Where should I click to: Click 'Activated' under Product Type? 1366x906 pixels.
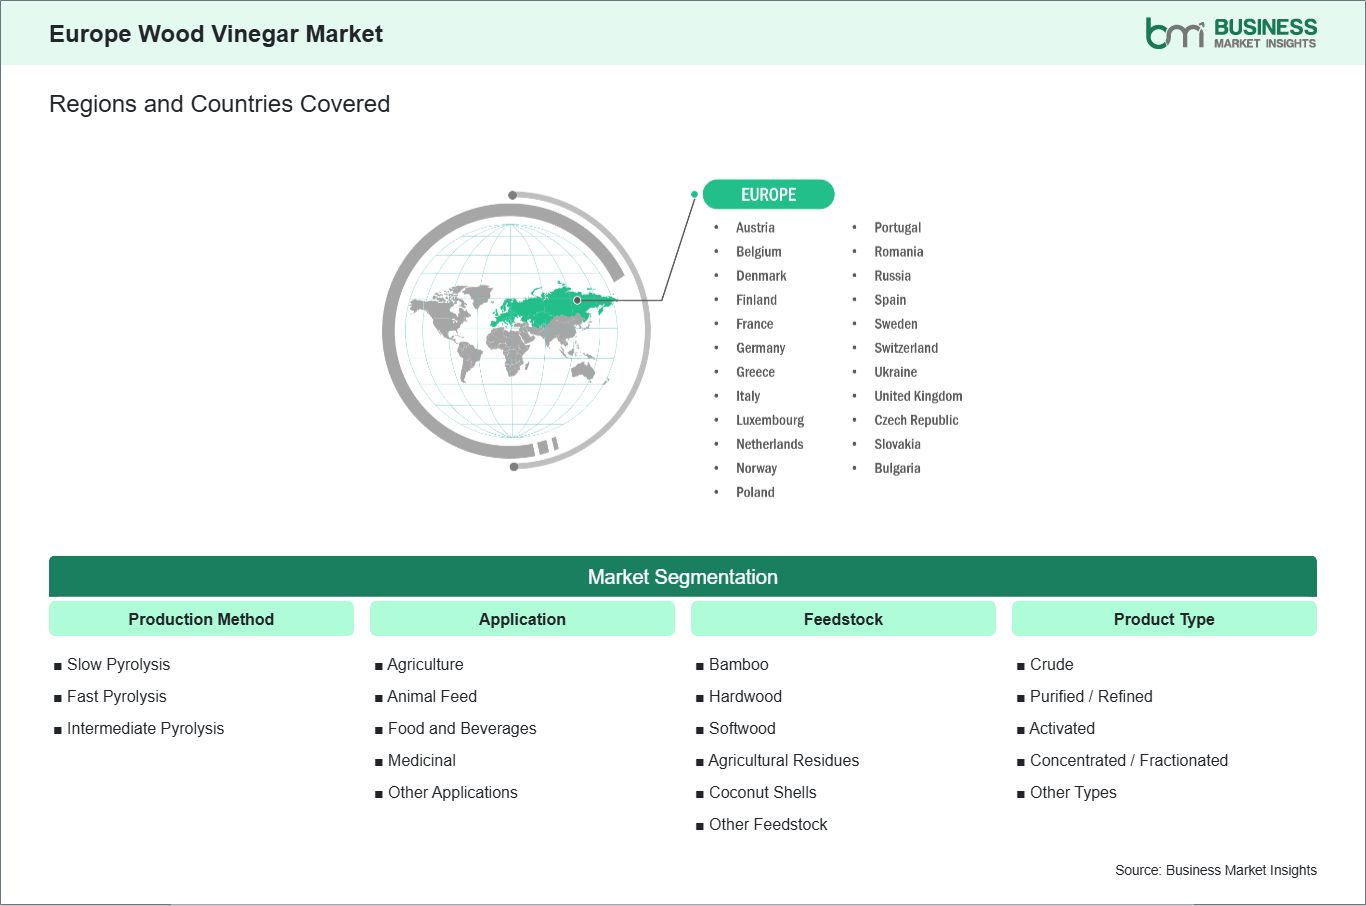tap(1062, 729)
